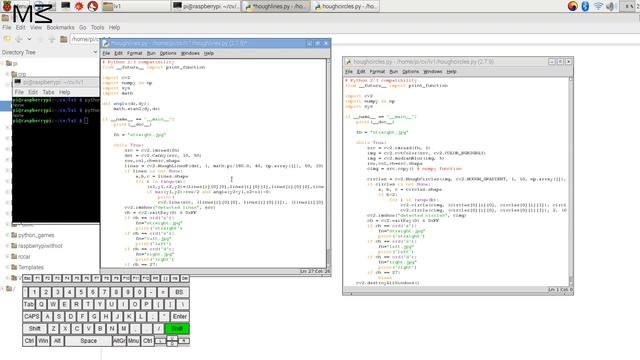Click the new folder icon in file manager toolbar

click(x=7, y=39)
